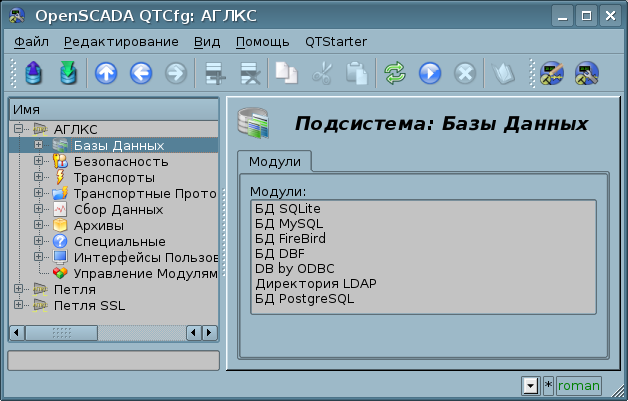The image size is (628, 401).
Task: Click tree scrollbar far-left arrow
Action: point(16,333)
